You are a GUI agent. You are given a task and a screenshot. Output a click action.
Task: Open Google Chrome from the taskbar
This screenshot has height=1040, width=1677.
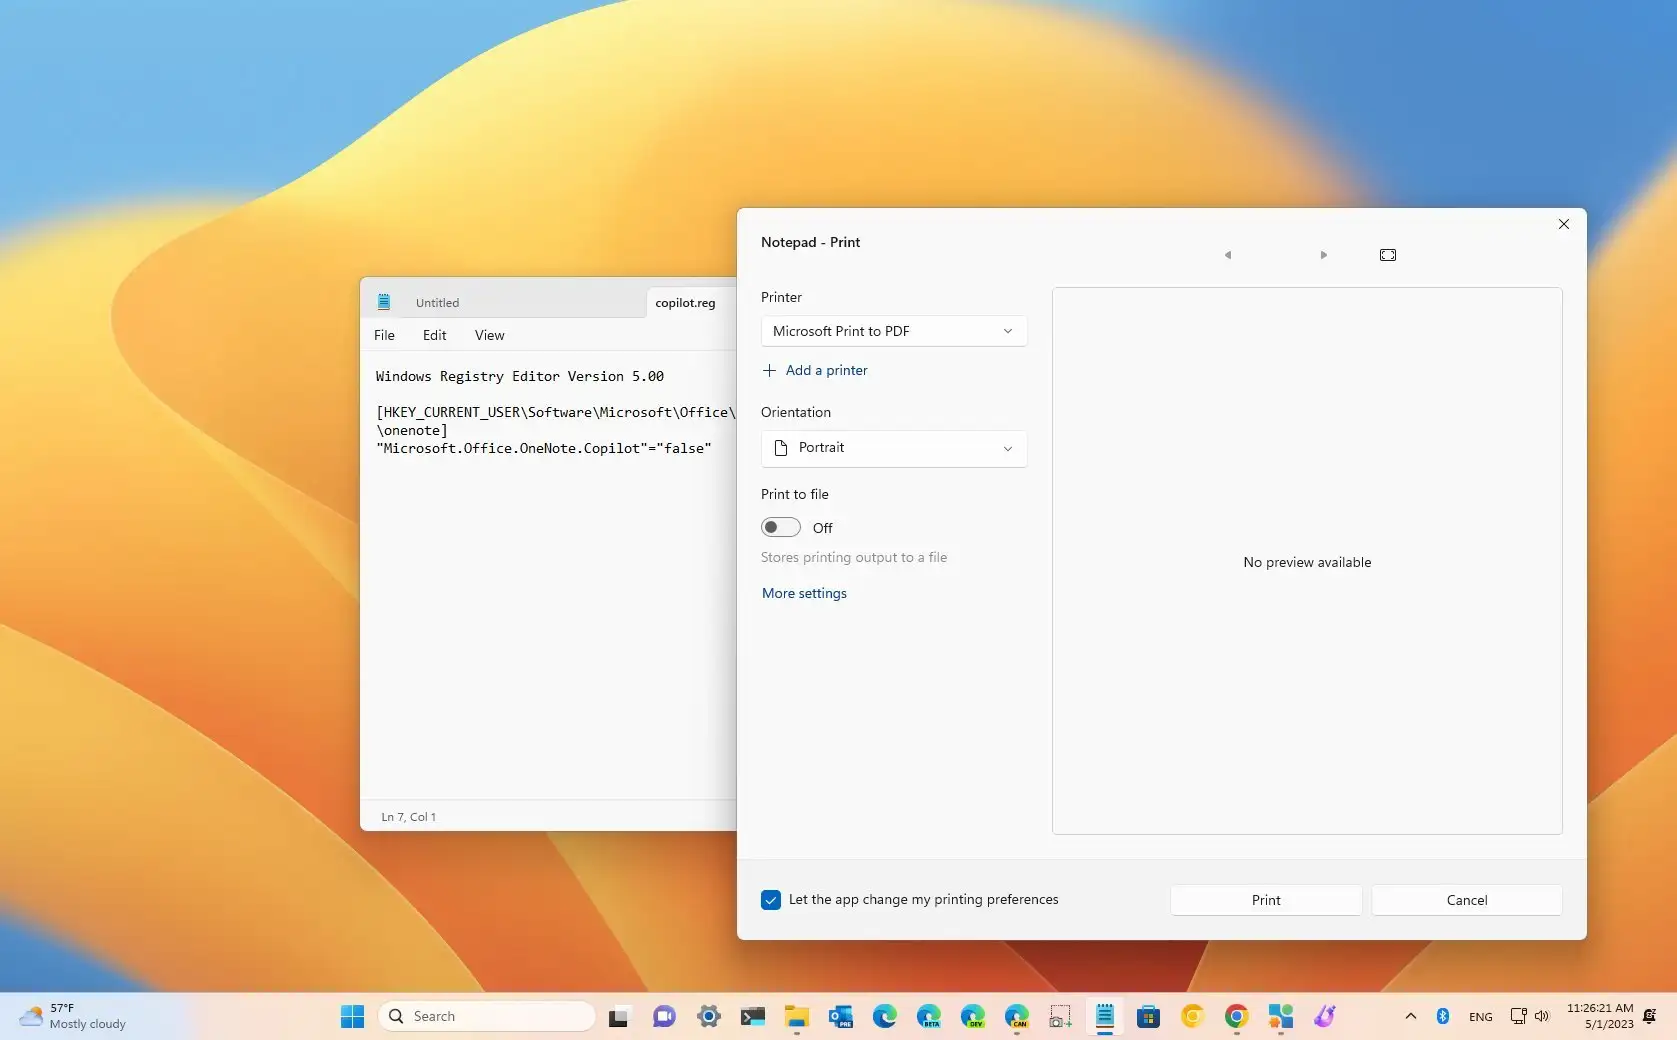[1236, 1016]
